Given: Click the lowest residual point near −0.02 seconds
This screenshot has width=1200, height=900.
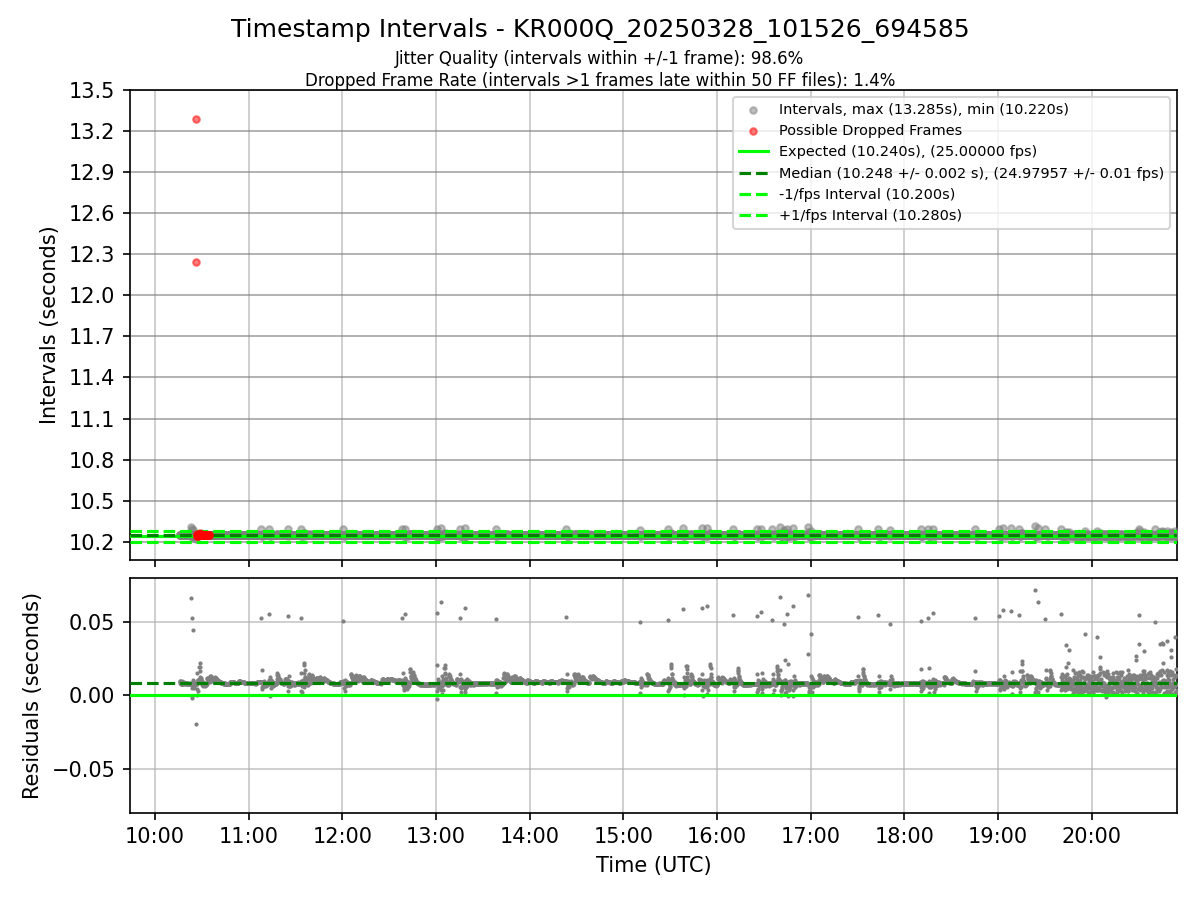Looking at the screenshot, I should pyautogui.click(x=196, y=724).
